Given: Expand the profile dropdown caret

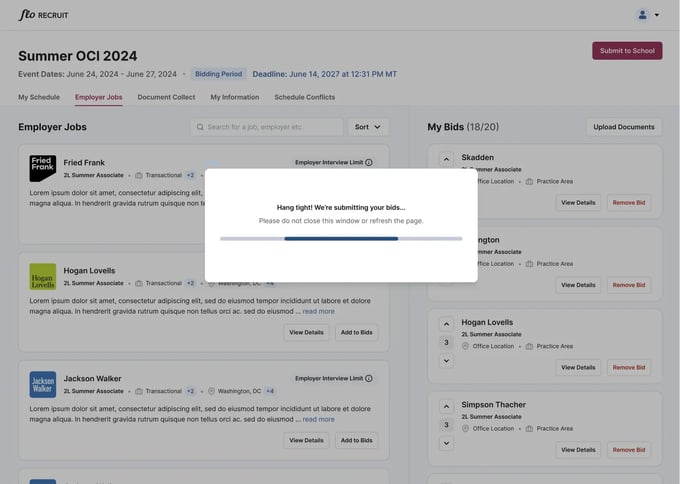Looking at the screenshot, I should (657, 15).
